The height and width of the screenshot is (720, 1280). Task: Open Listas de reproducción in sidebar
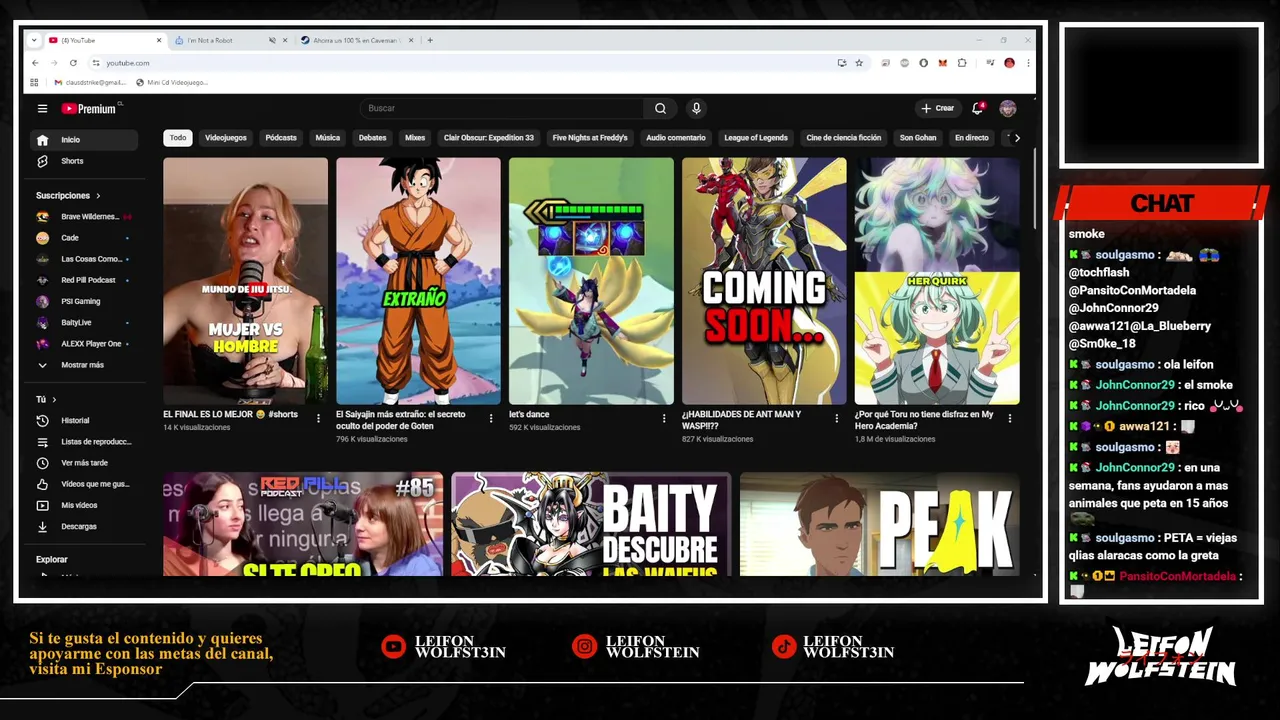[x=84, y=441]
